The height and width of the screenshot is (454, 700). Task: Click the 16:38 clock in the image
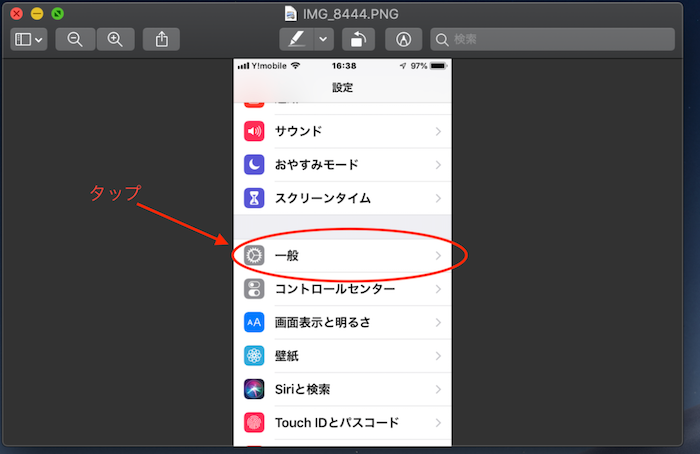pyautogui.click(x=344, y=66)
